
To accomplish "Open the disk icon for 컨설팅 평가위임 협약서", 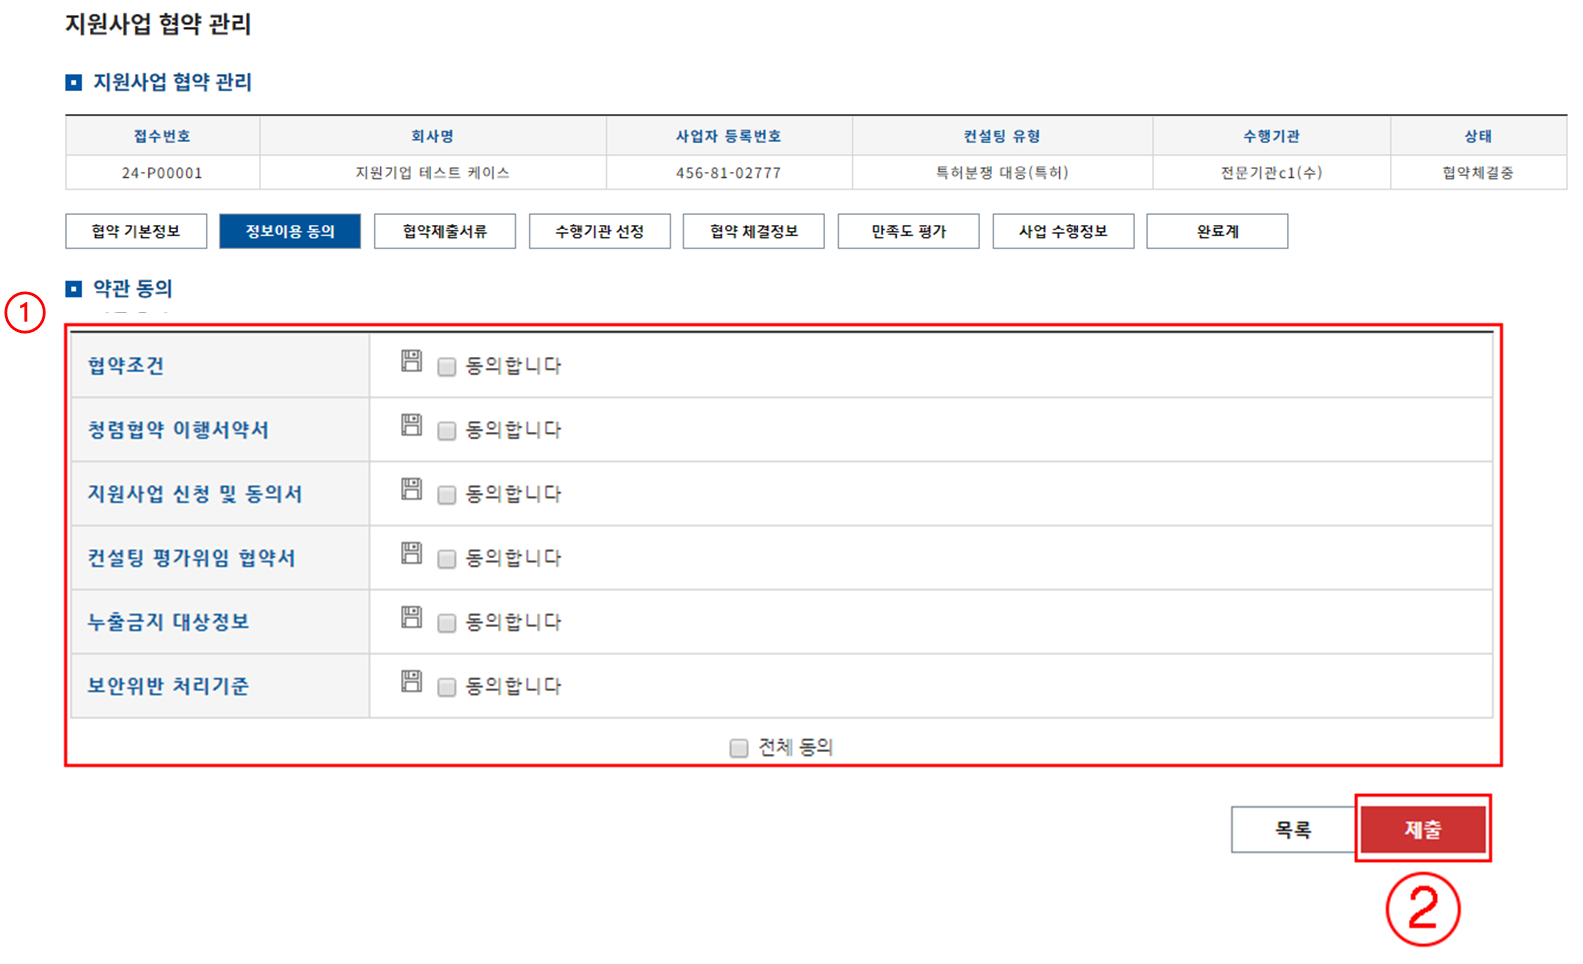I will coord(411,553).
